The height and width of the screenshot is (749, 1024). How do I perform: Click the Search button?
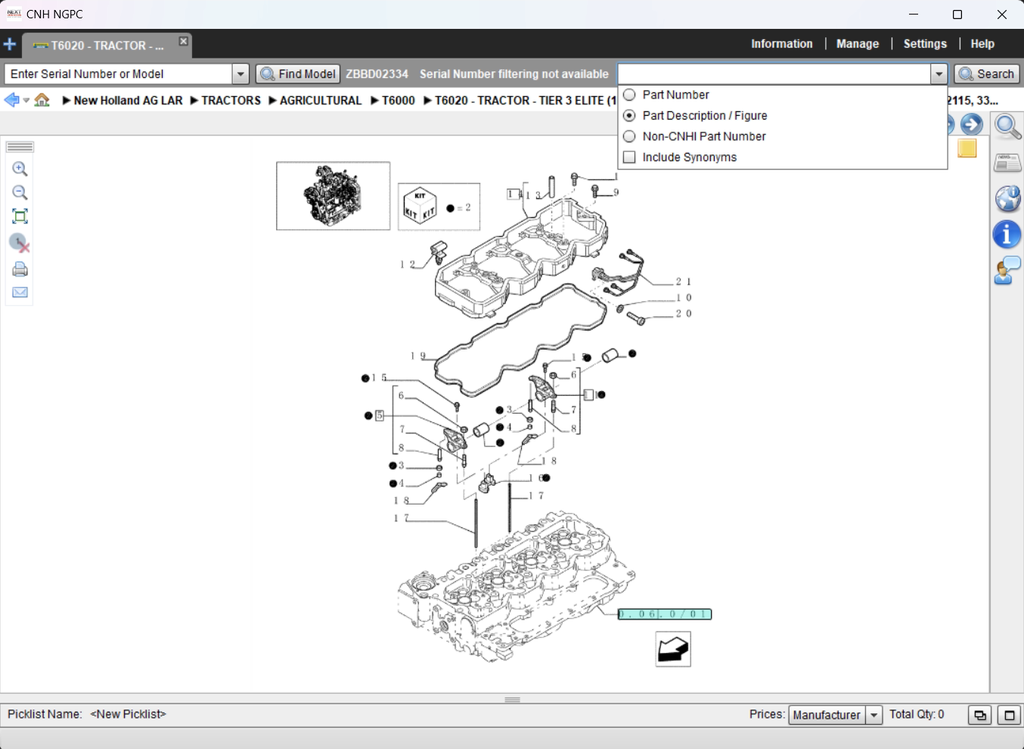[986, 74]
